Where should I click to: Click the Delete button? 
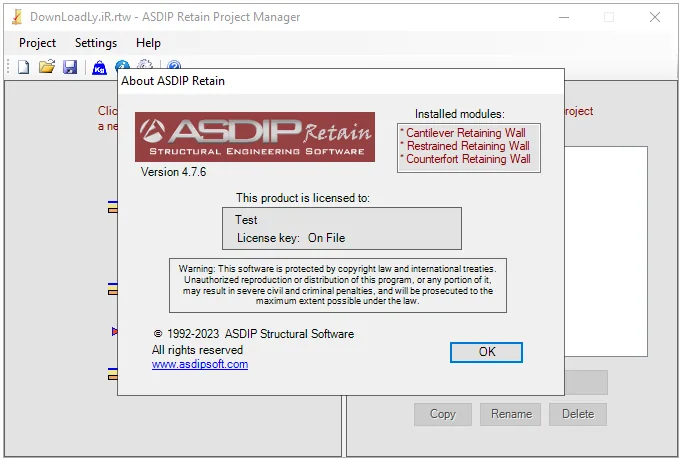(578, 414)
